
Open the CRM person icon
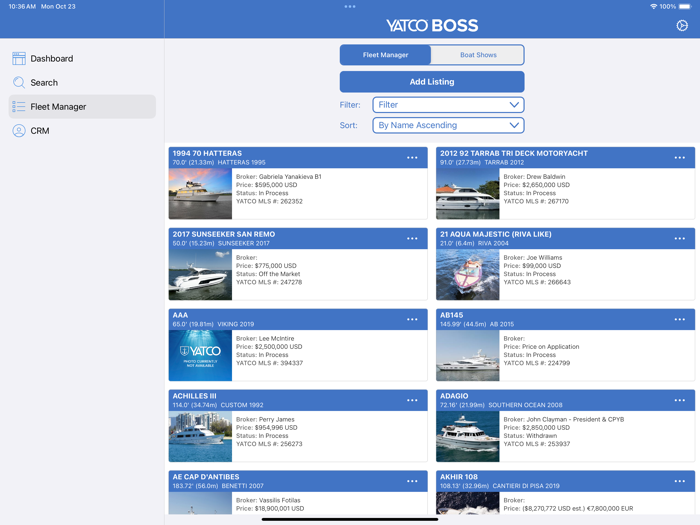19,131
